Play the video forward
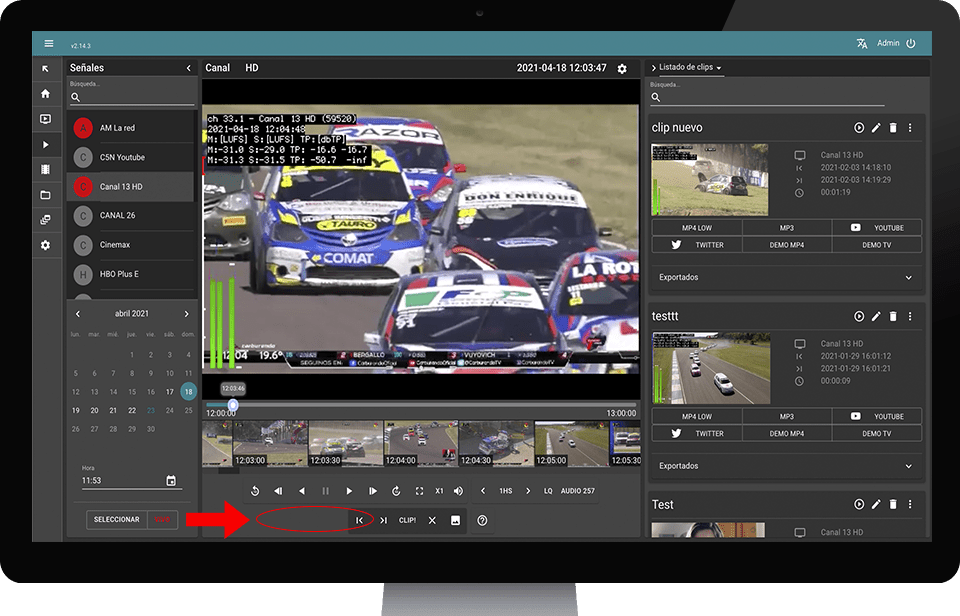 coord(349,491)
